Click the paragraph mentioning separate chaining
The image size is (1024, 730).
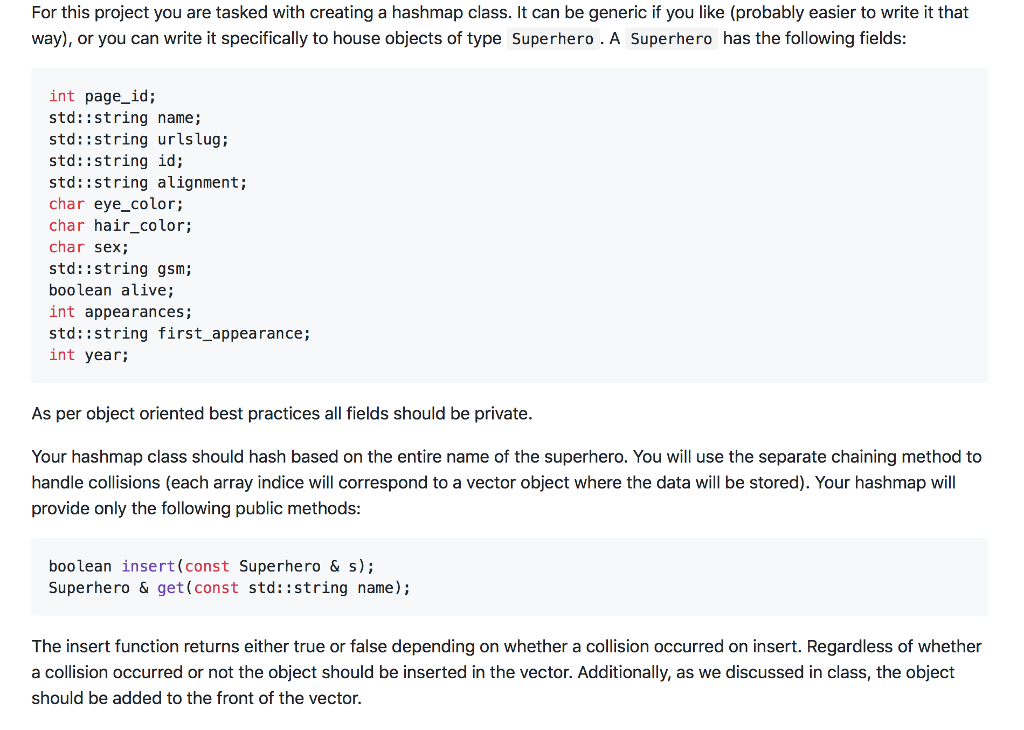click(507, 483)
